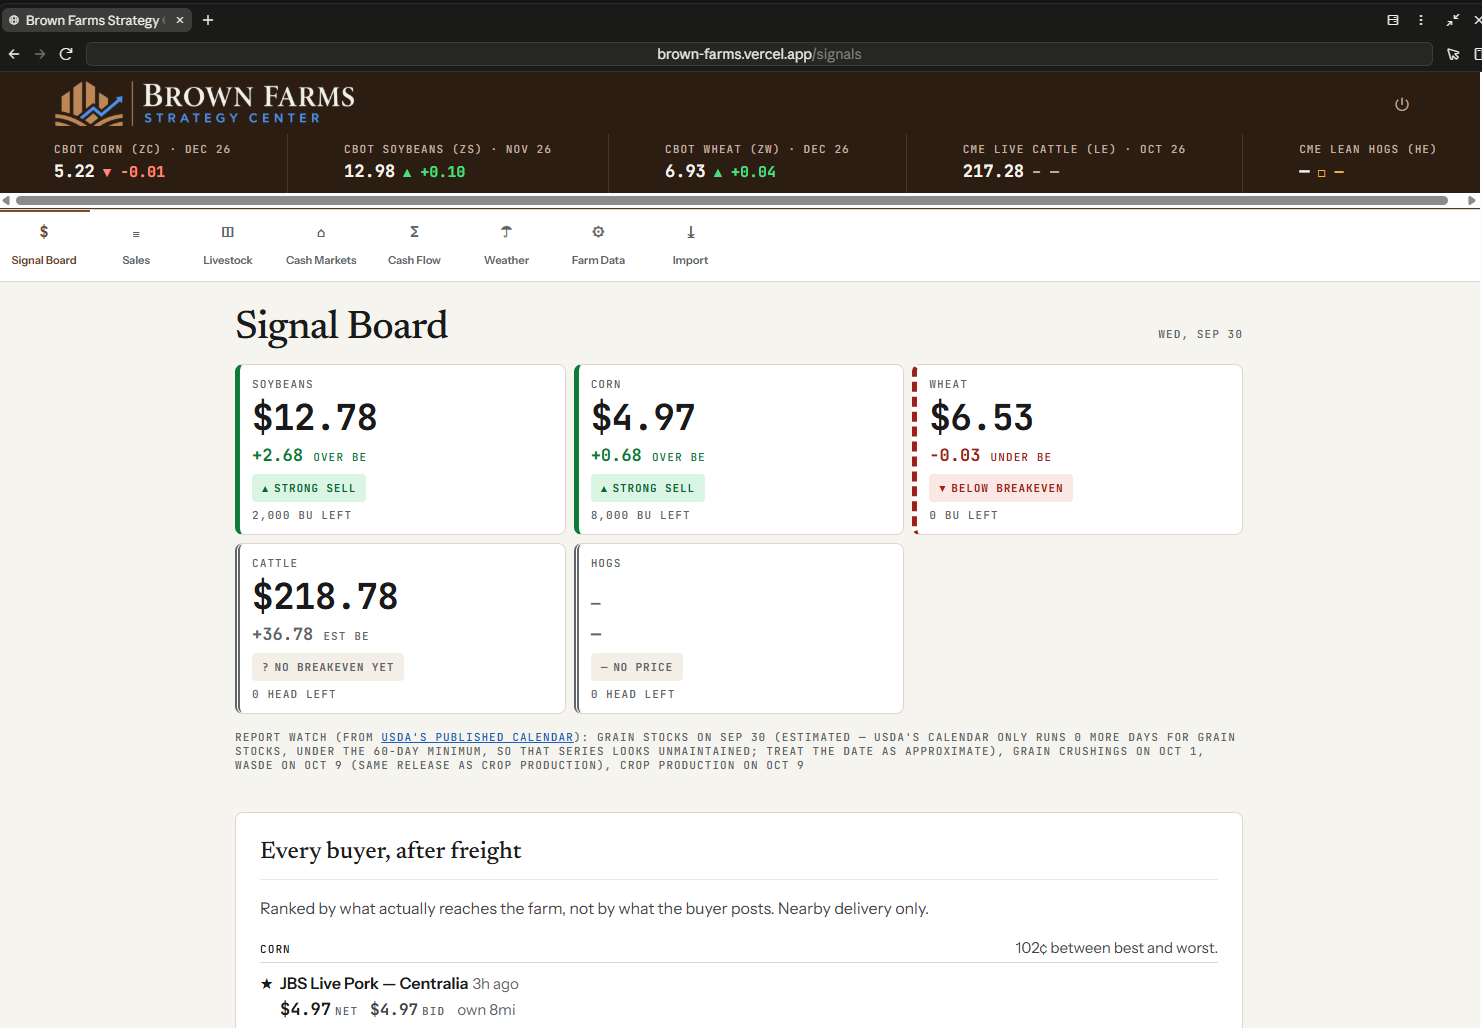
Task: Click the Soybeans Strong Sell badge
Action: (x=309, y=488)
